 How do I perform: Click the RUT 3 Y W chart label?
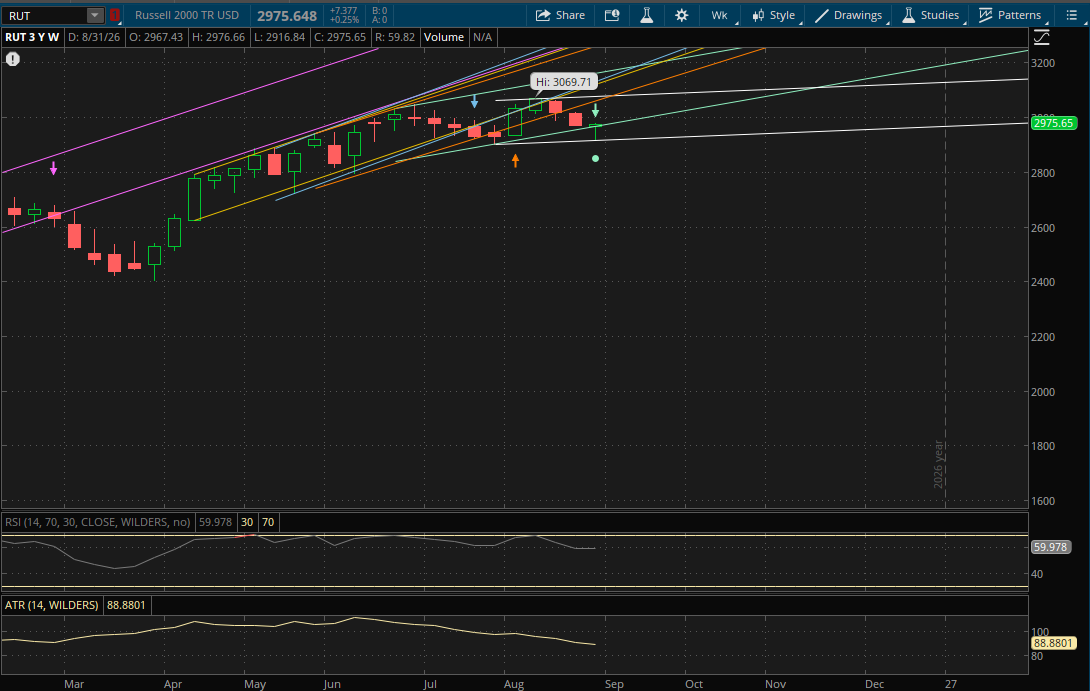(33, 38)
